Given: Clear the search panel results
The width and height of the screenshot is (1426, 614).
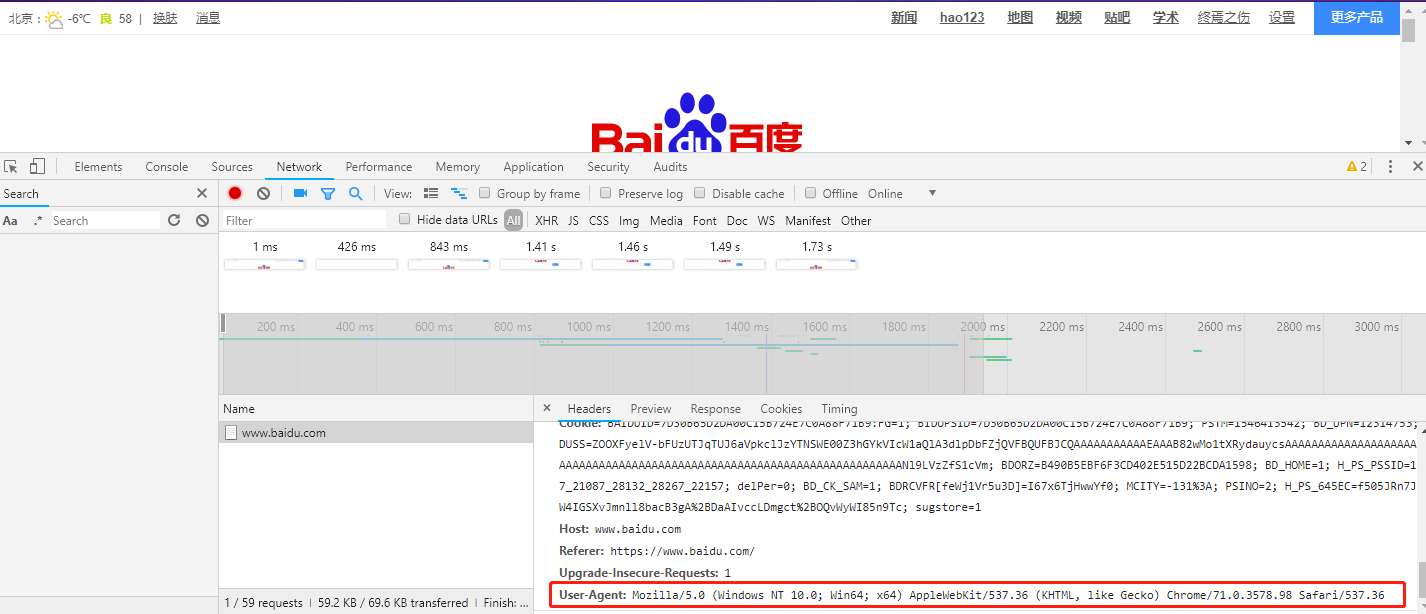Looking at the screenshot, I should tap(202, 221).
